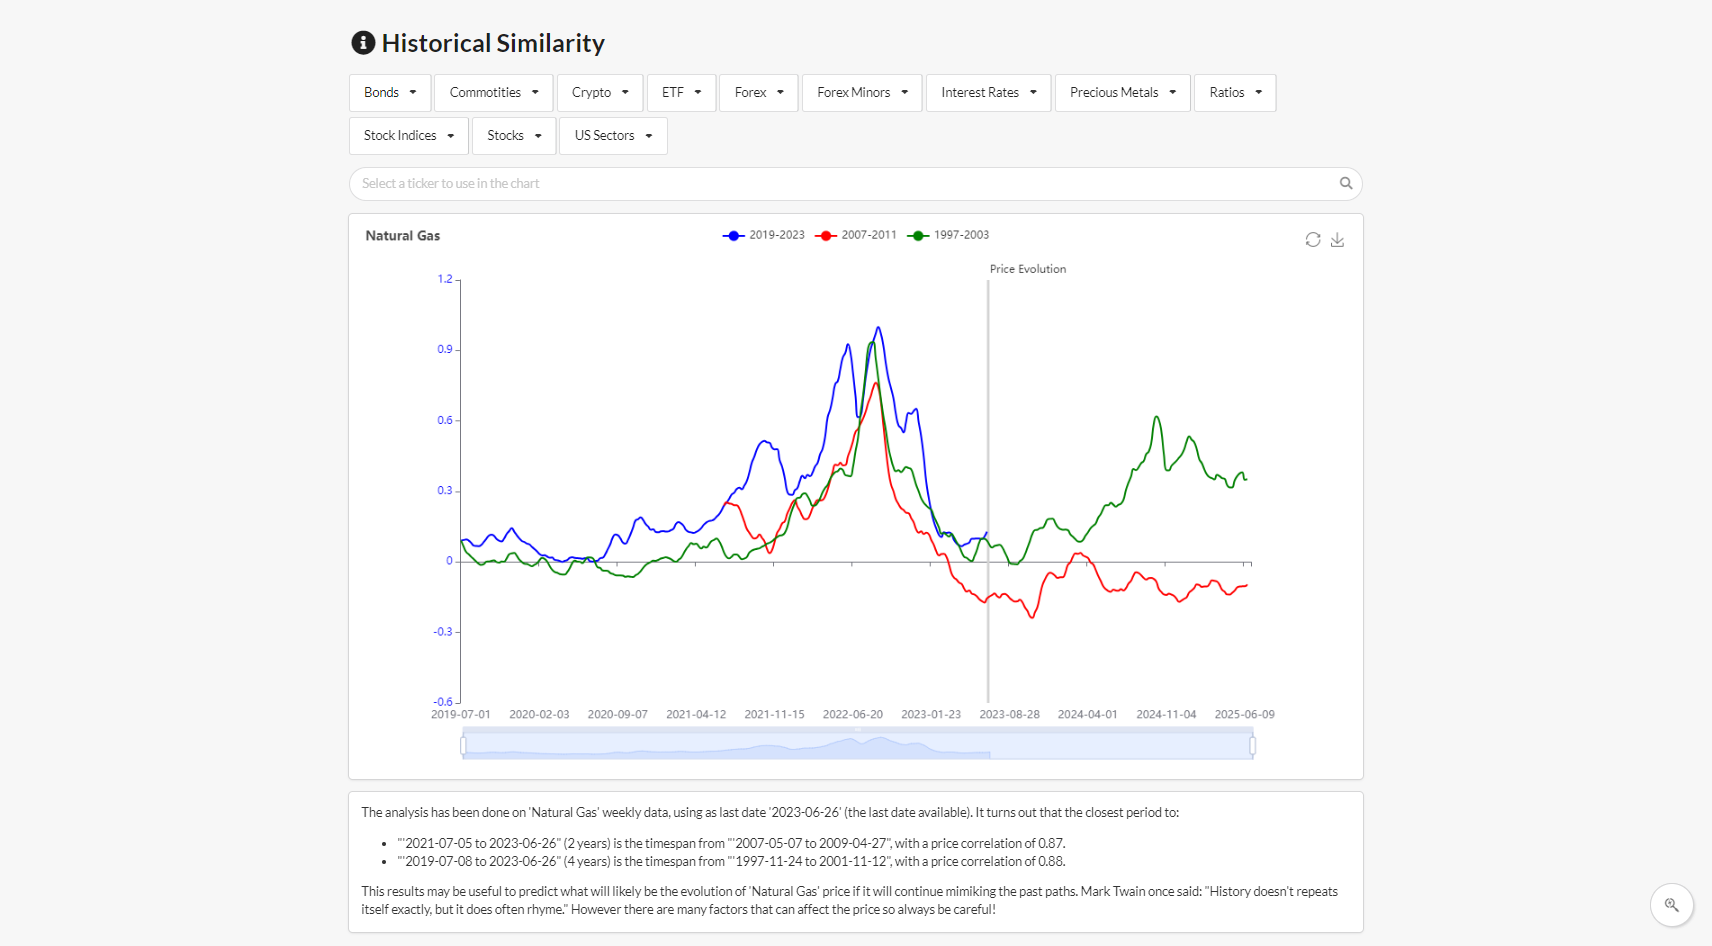Open the floating zoom button
The height and width of the screenshot is (946, 1712).
tap(1671, 905)
